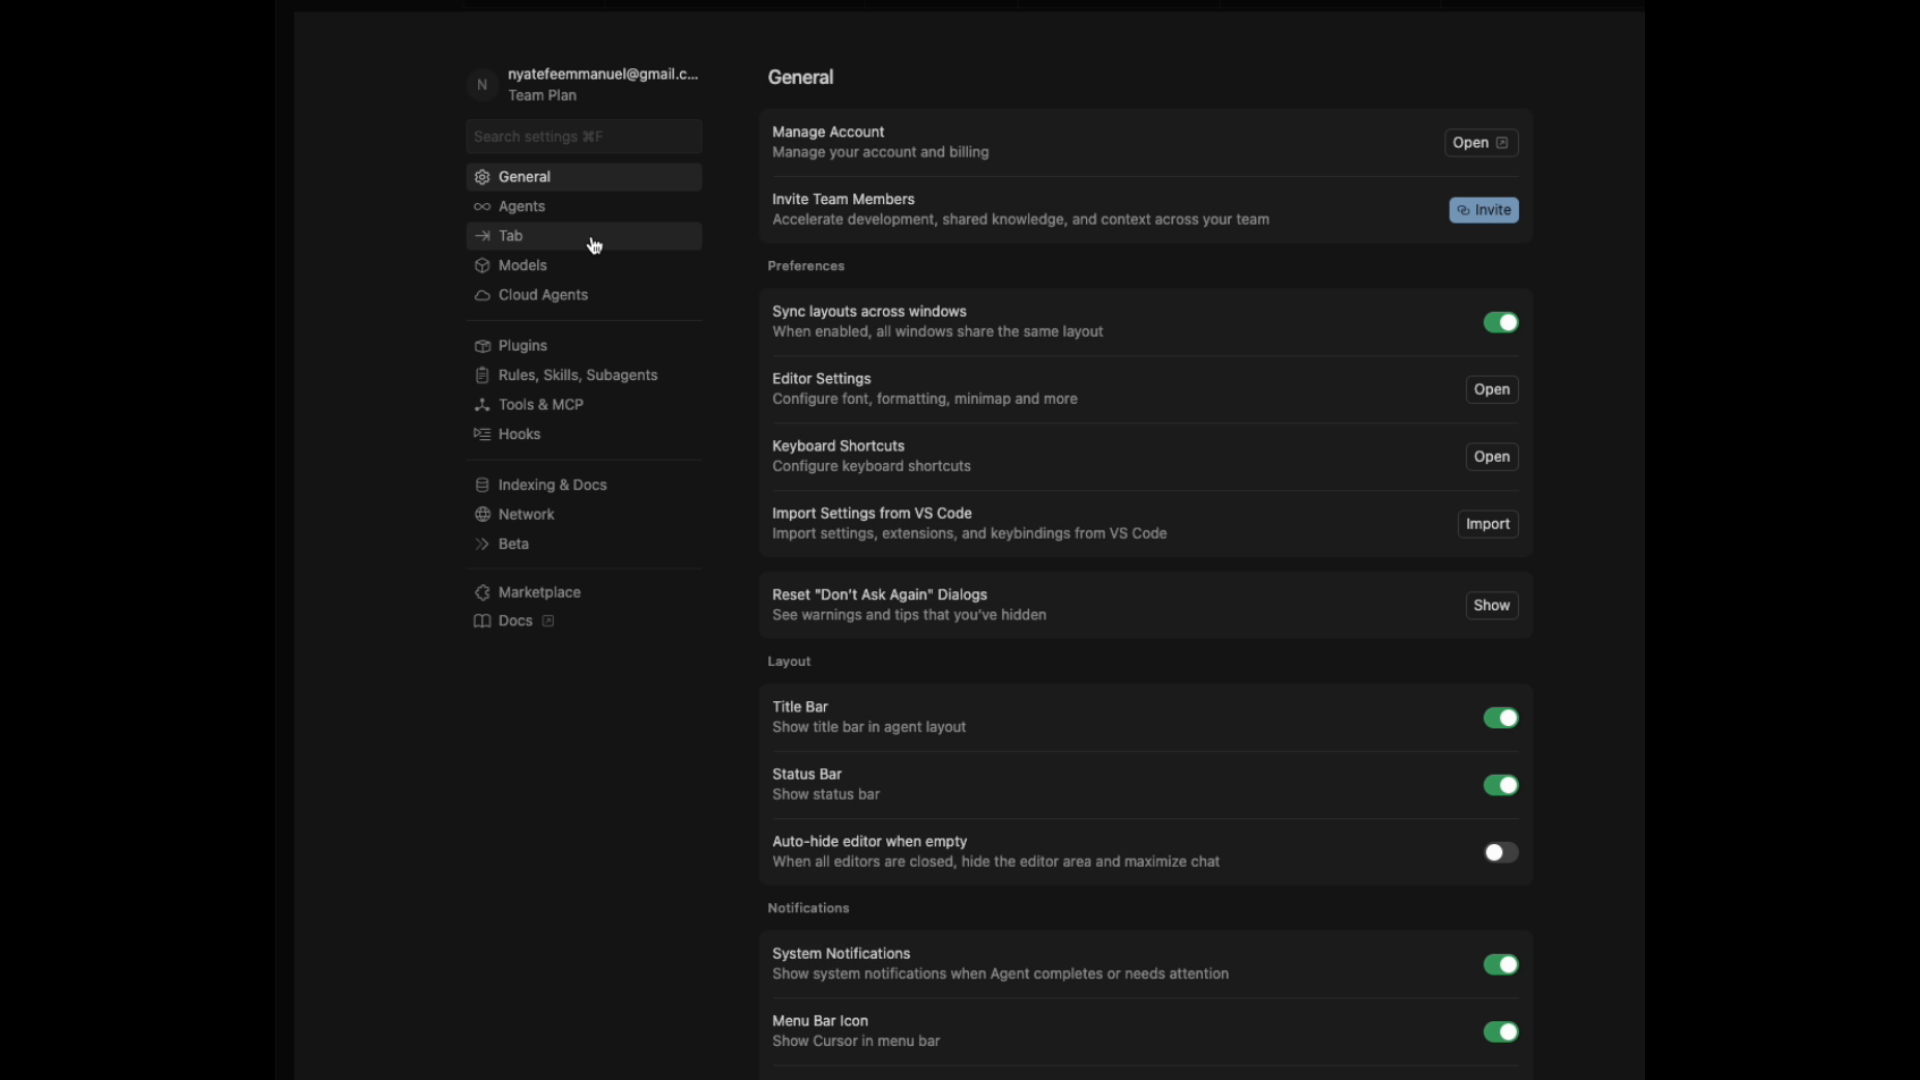Toggle Sync layouts across windows

point(1500,322)
